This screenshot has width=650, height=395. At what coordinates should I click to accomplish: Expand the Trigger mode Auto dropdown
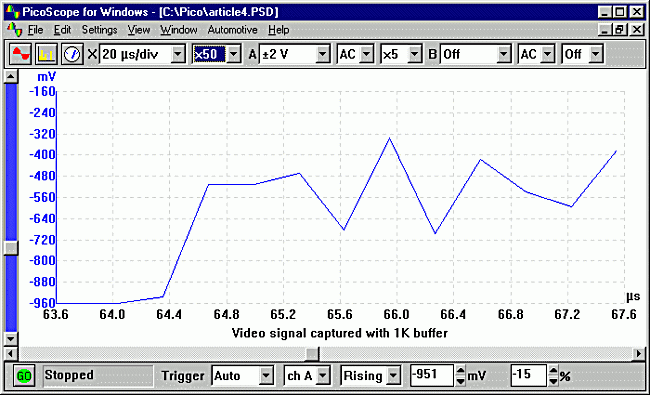[x=266, y=376]
